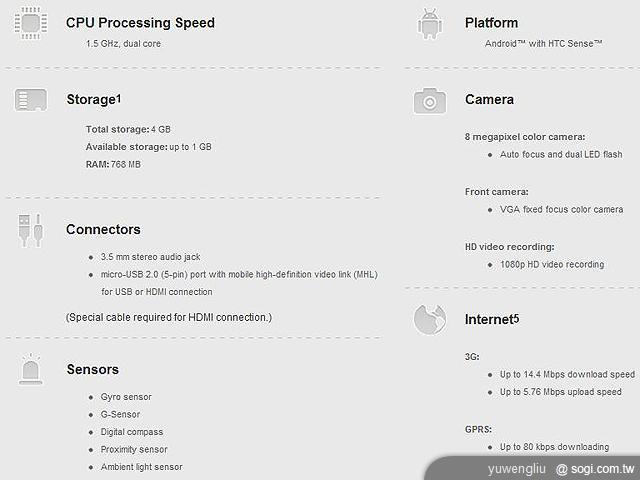The height and width of the screenshot is (480, 640).
Task: Click the Storage memory card icon
Action: click(x=29, y=100)
